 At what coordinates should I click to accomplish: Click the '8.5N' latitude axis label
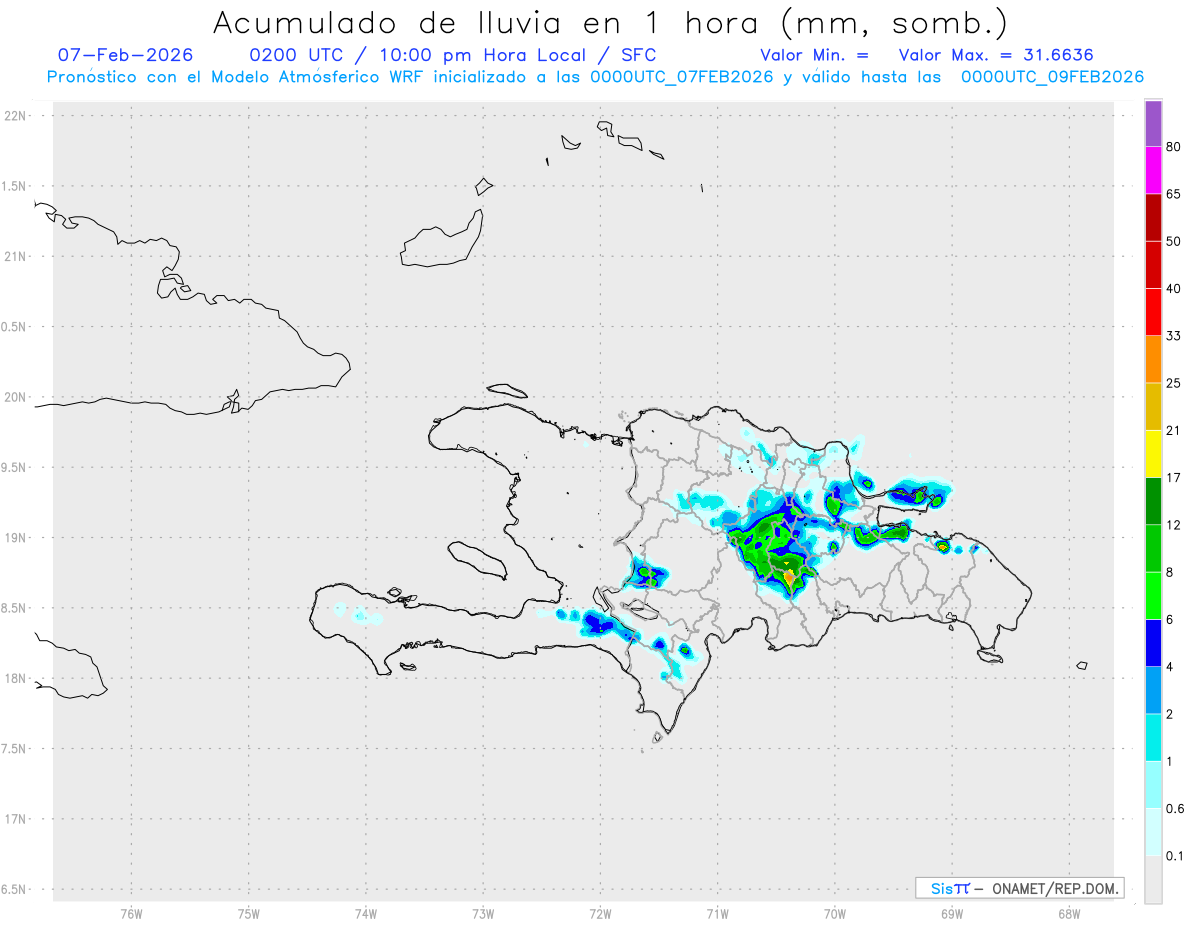point(15,608)
